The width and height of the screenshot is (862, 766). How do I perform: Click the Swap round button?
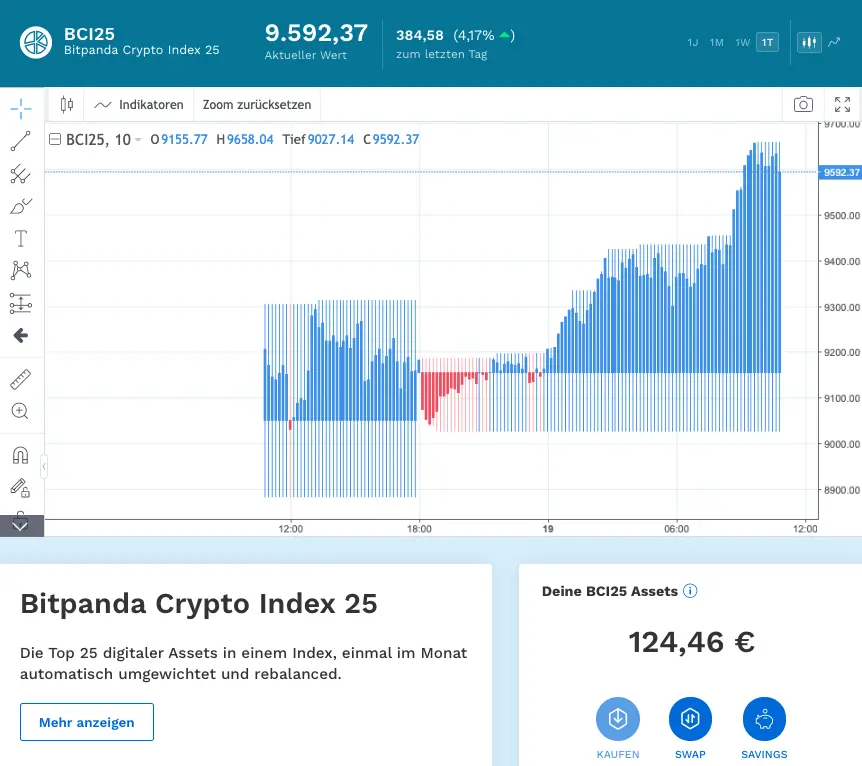[690, 719]
